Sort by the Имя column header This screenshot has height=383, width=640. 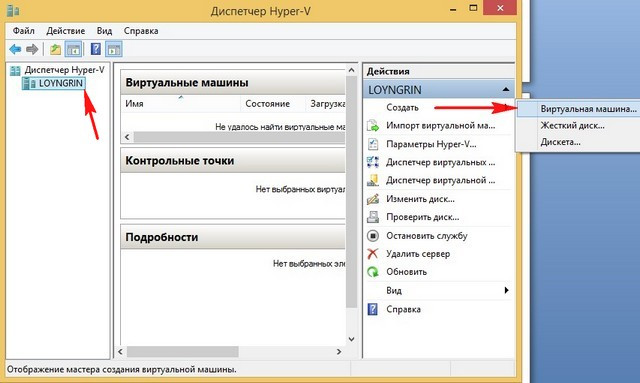180,104
